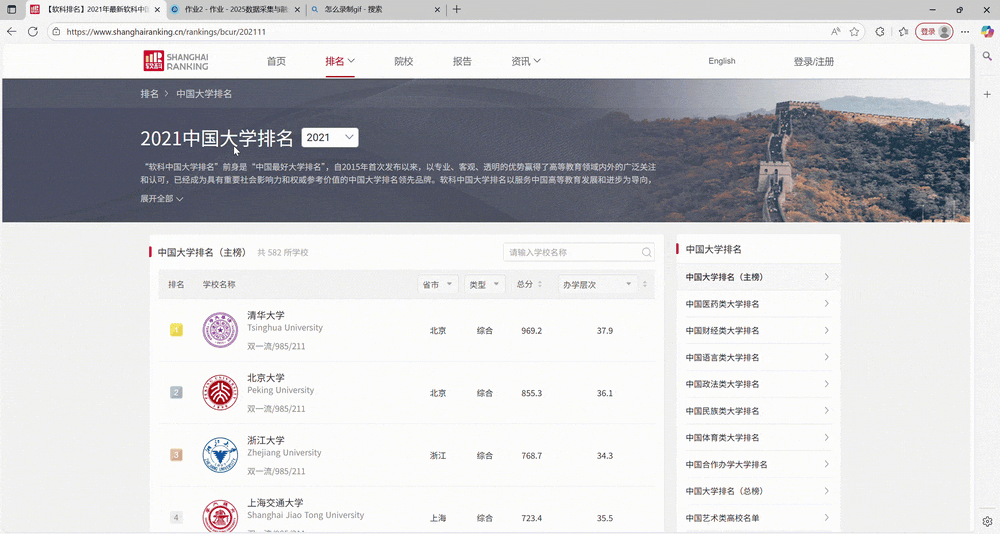The image size is (1000, 534).
Task: Click the read aloud icon in address bar
Action: [835, 31]
